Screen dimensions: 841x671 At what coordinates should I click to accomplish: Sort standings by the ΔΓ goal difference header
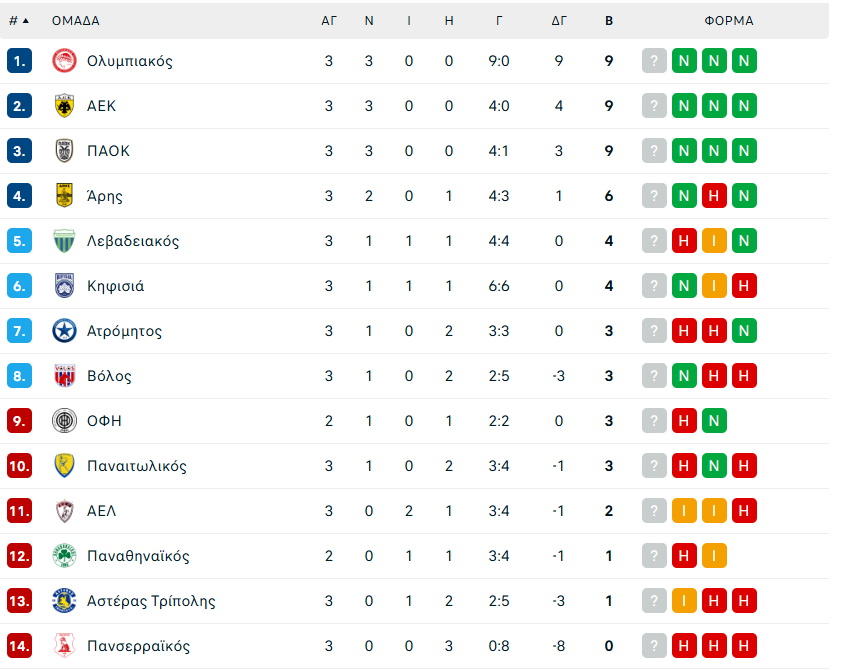559,20
